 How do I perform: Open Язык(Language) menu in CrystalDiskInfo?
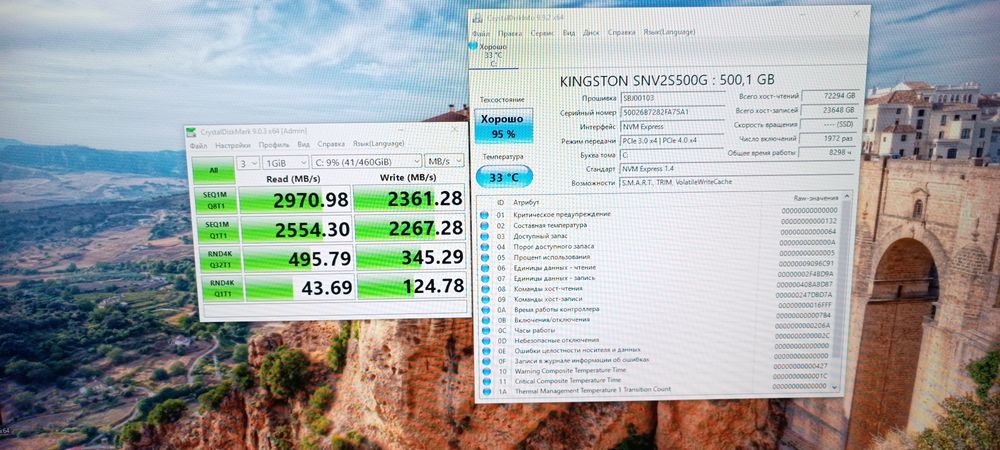668,31
